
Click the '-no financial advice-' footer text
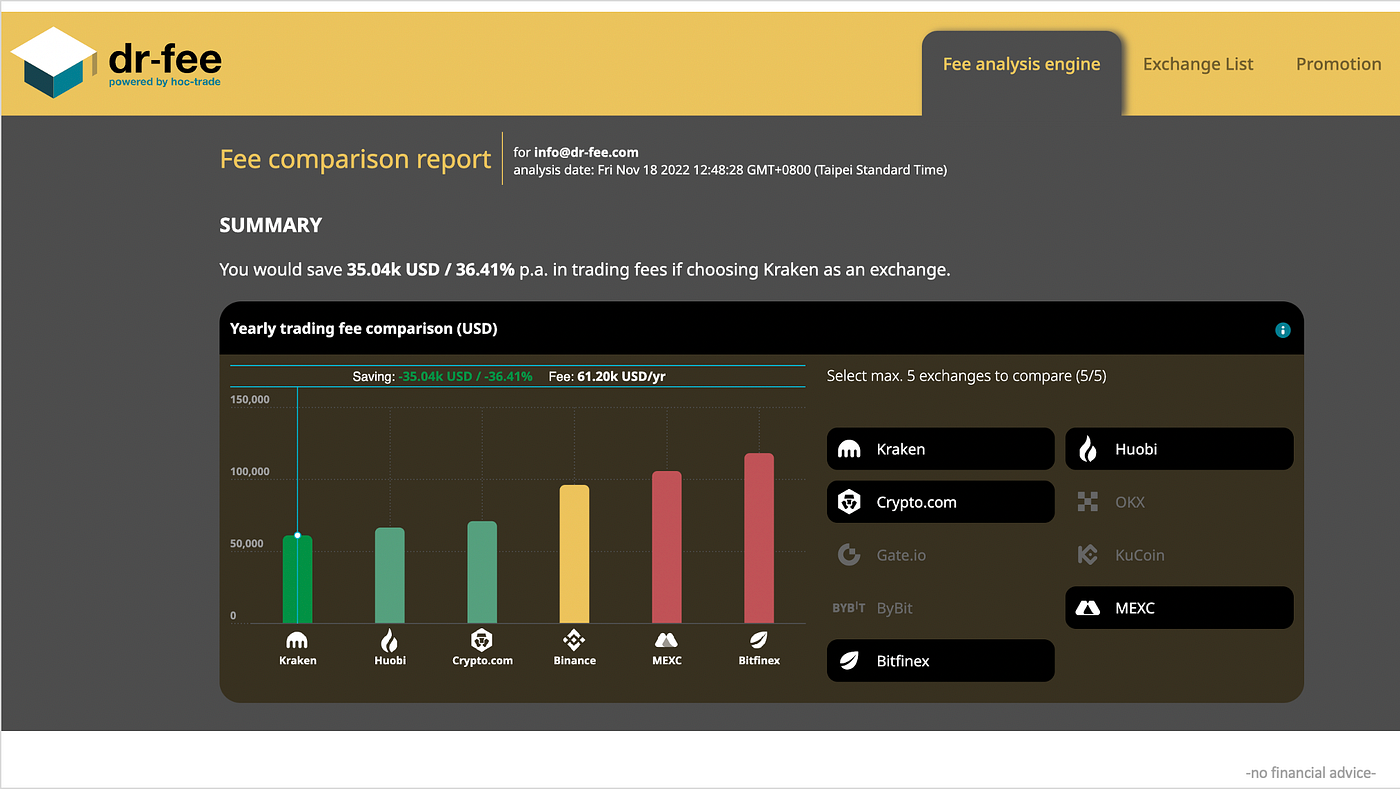tap(1311, 773)
